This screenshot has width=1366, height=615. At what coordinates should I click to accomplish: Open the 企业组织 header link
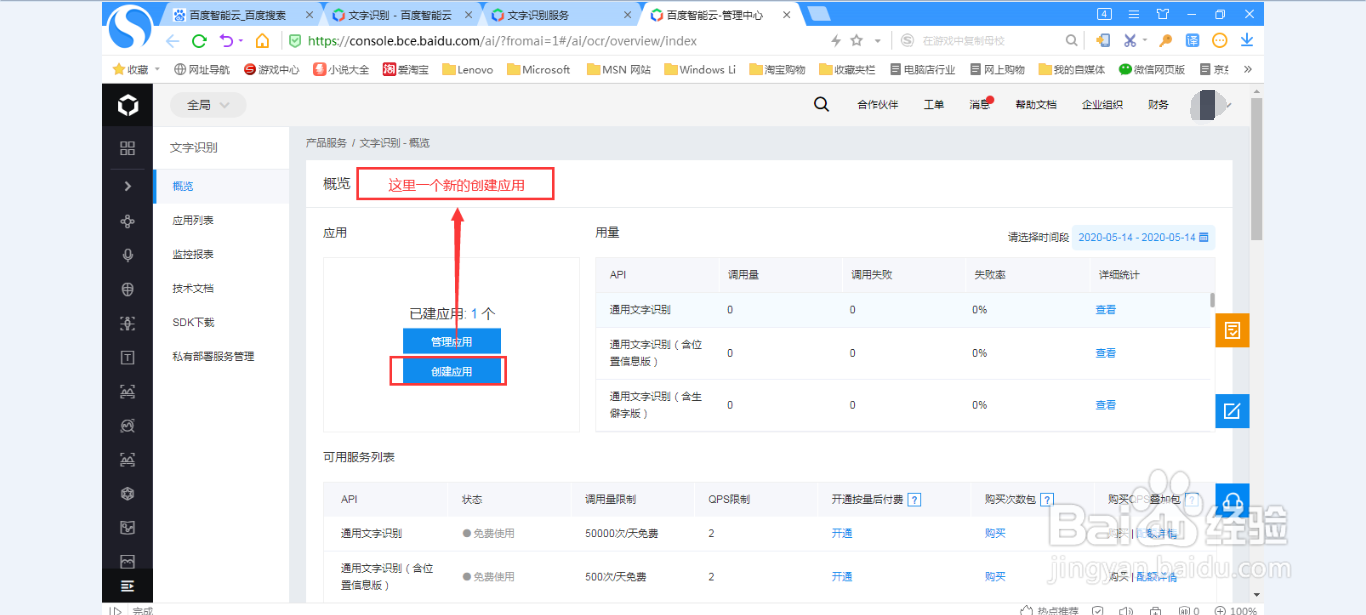point(1102,105)
